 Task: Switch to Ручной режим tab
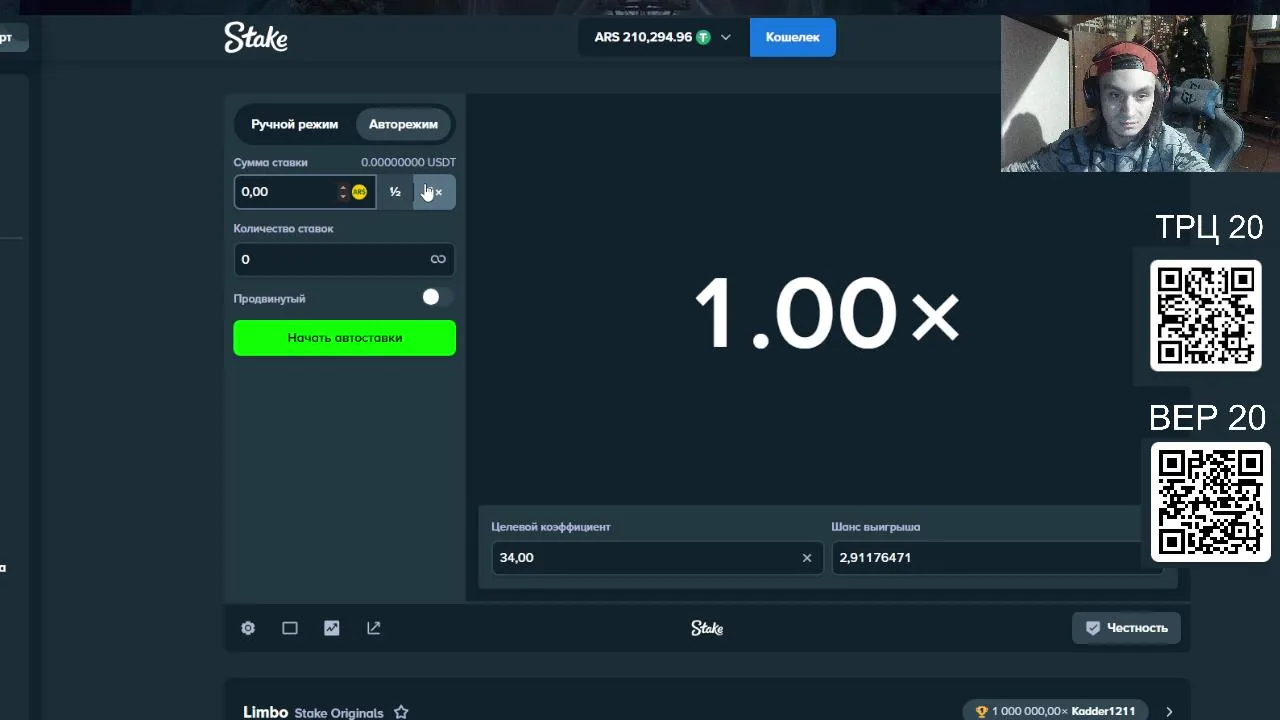[295, 124]
